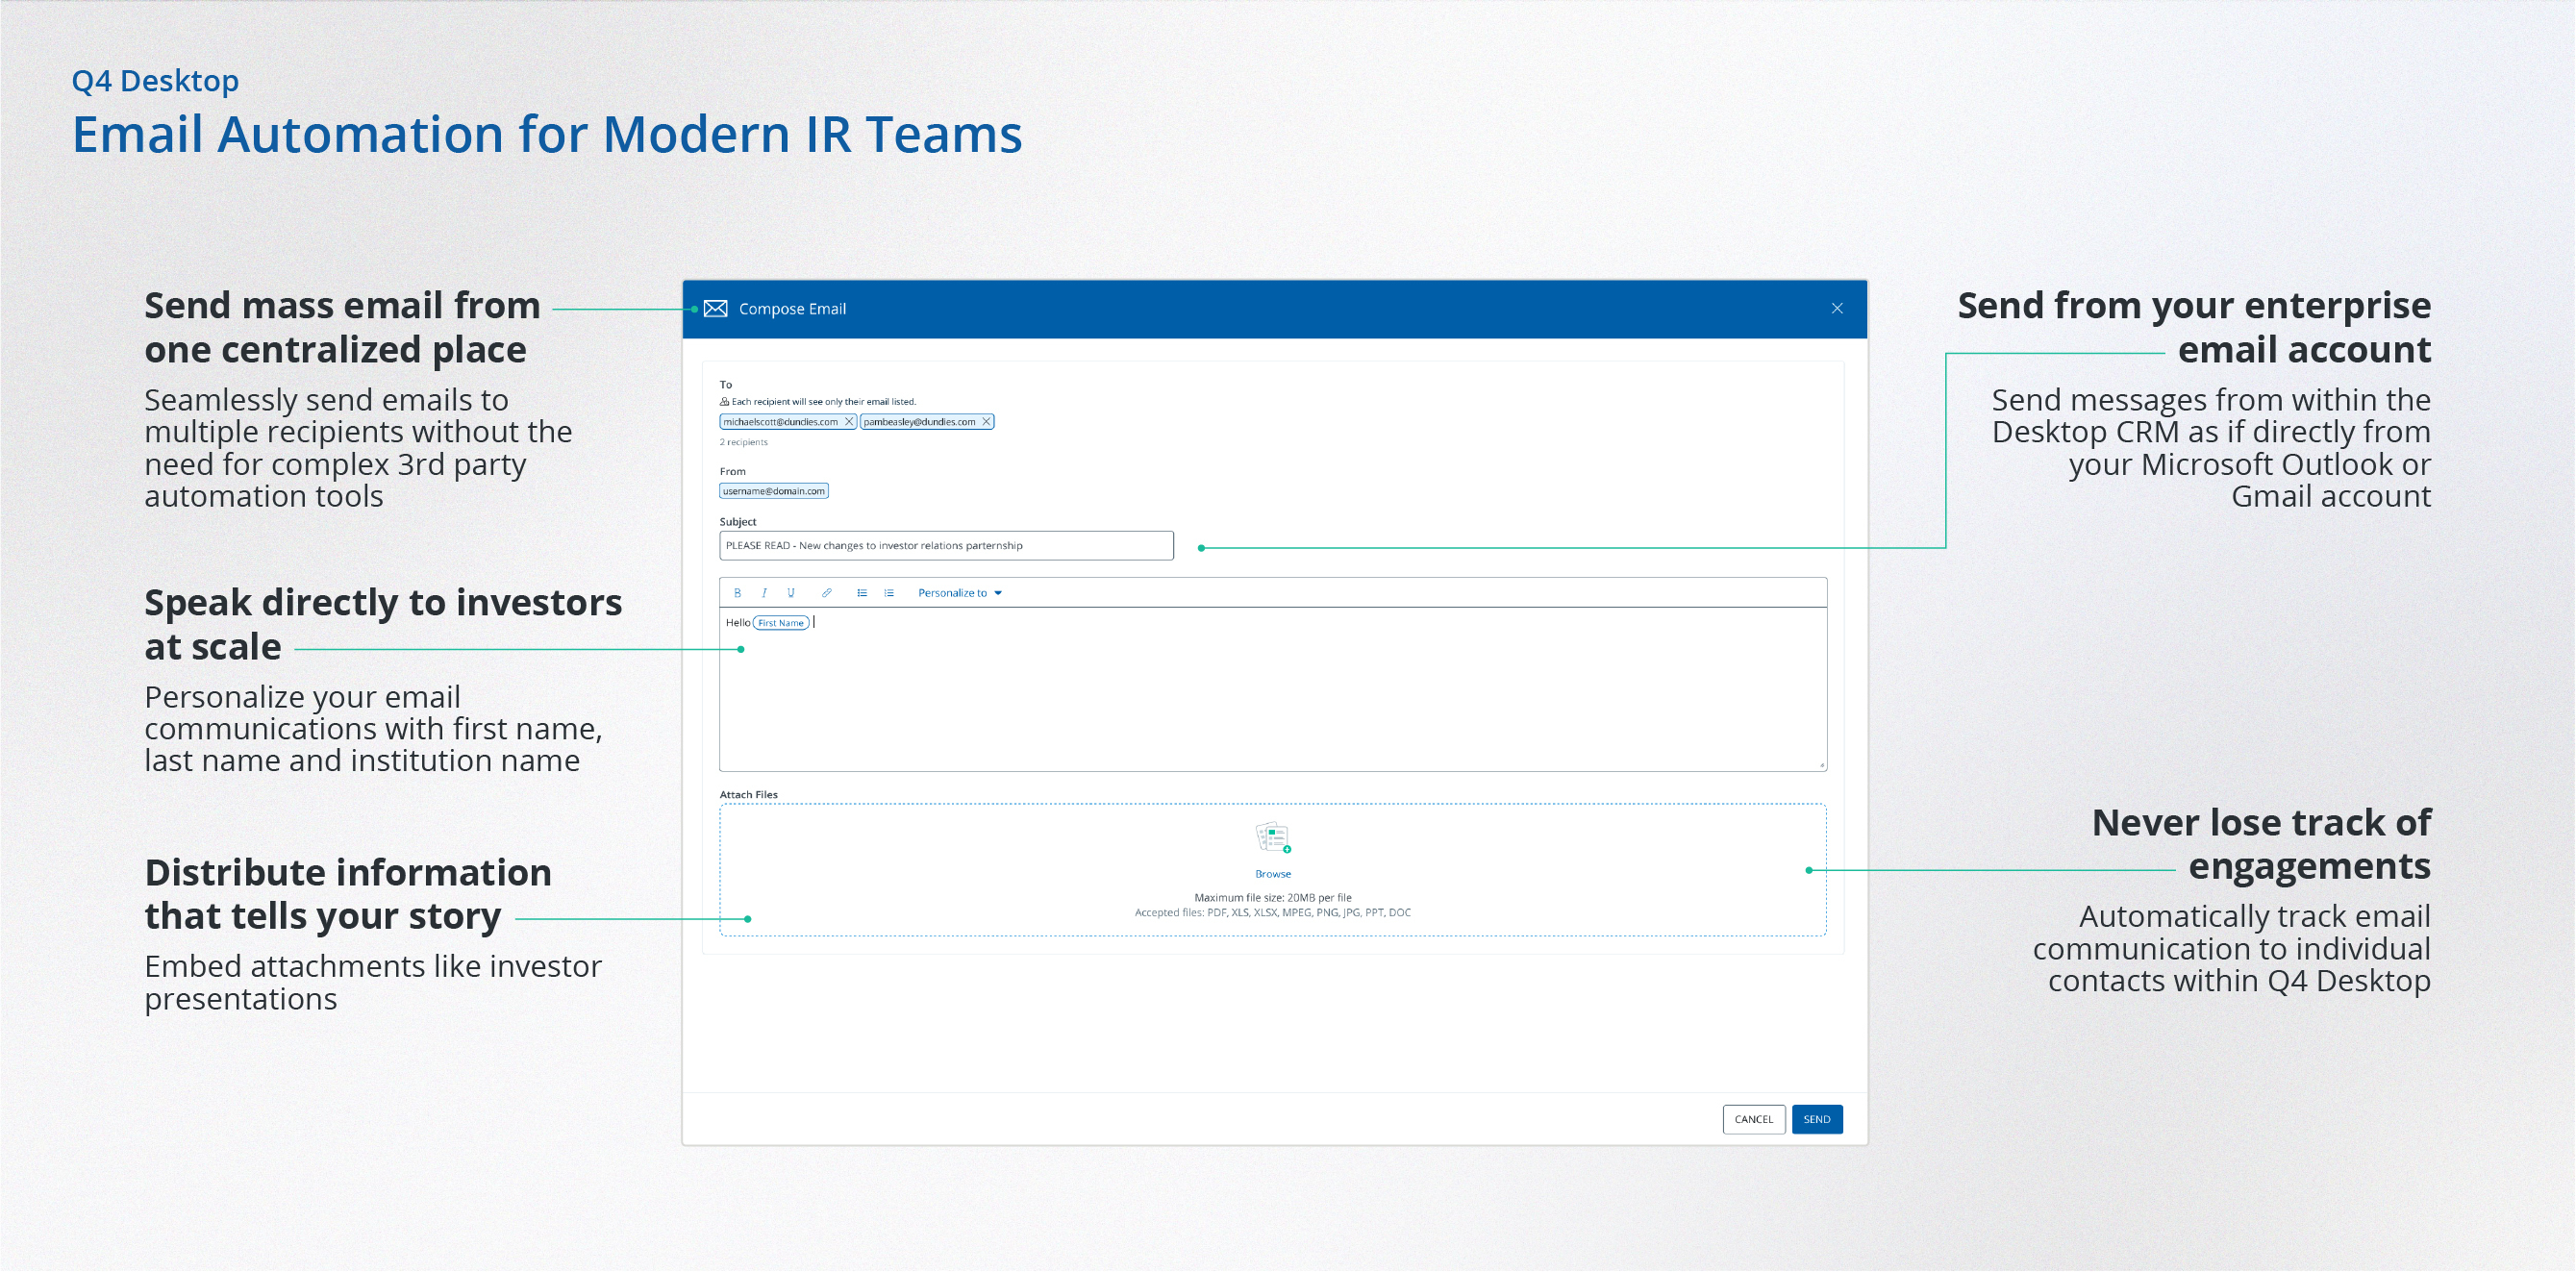Toggle underline formatting in email editor
The image size is (2576, 1272).
pos(790,593)
